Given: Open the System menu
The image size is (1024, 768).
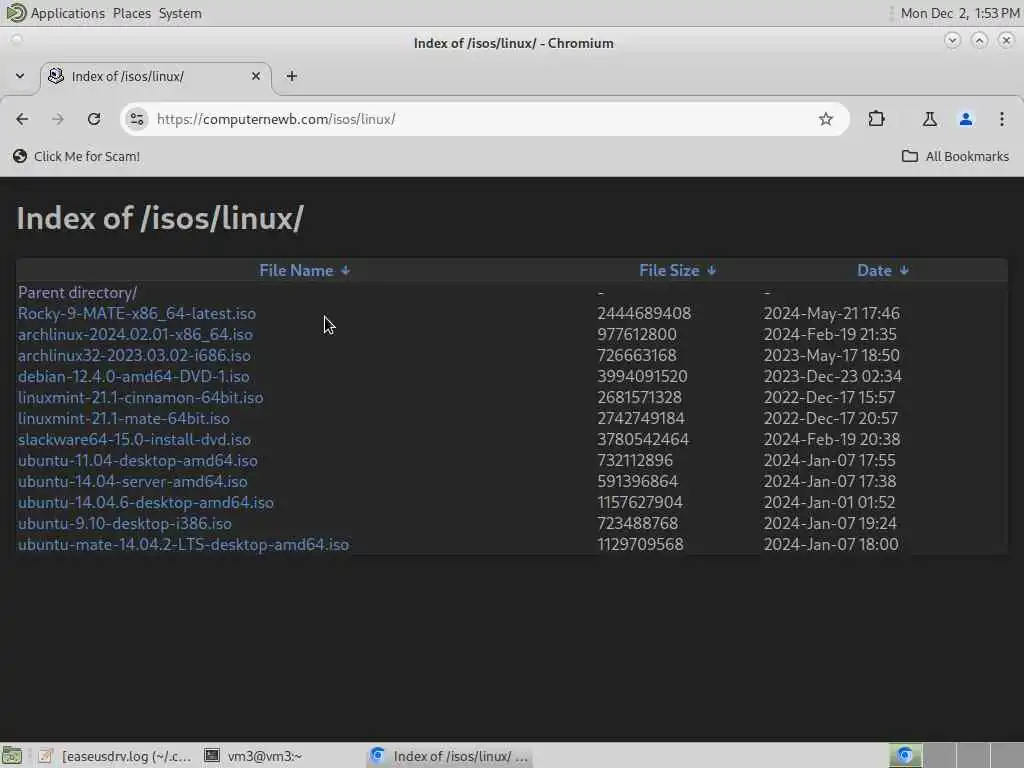Looking at the screenshot, I should 180,13.
